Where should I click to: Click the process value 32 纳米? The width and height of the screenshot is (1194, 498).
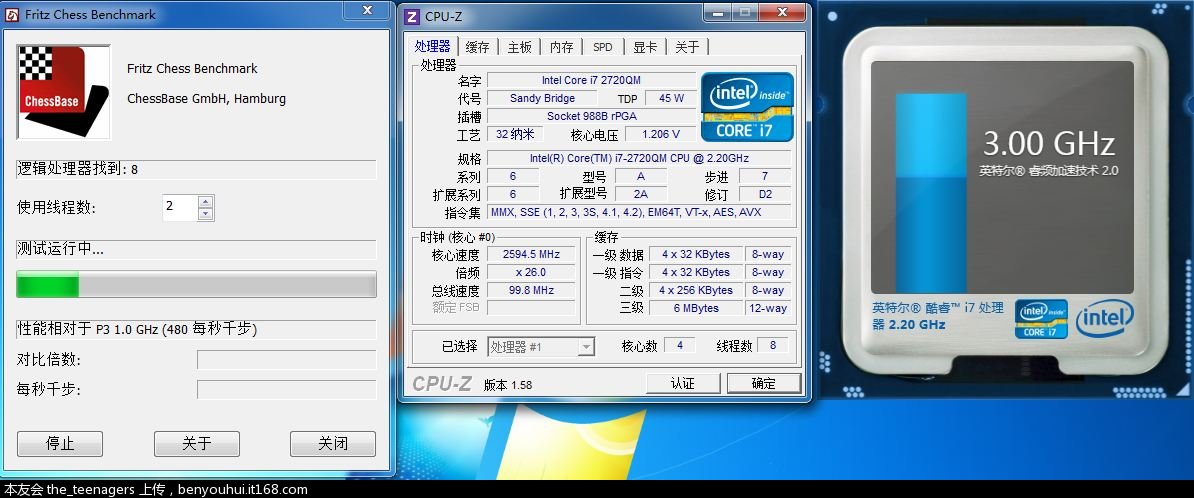click(x=515, y=134)
